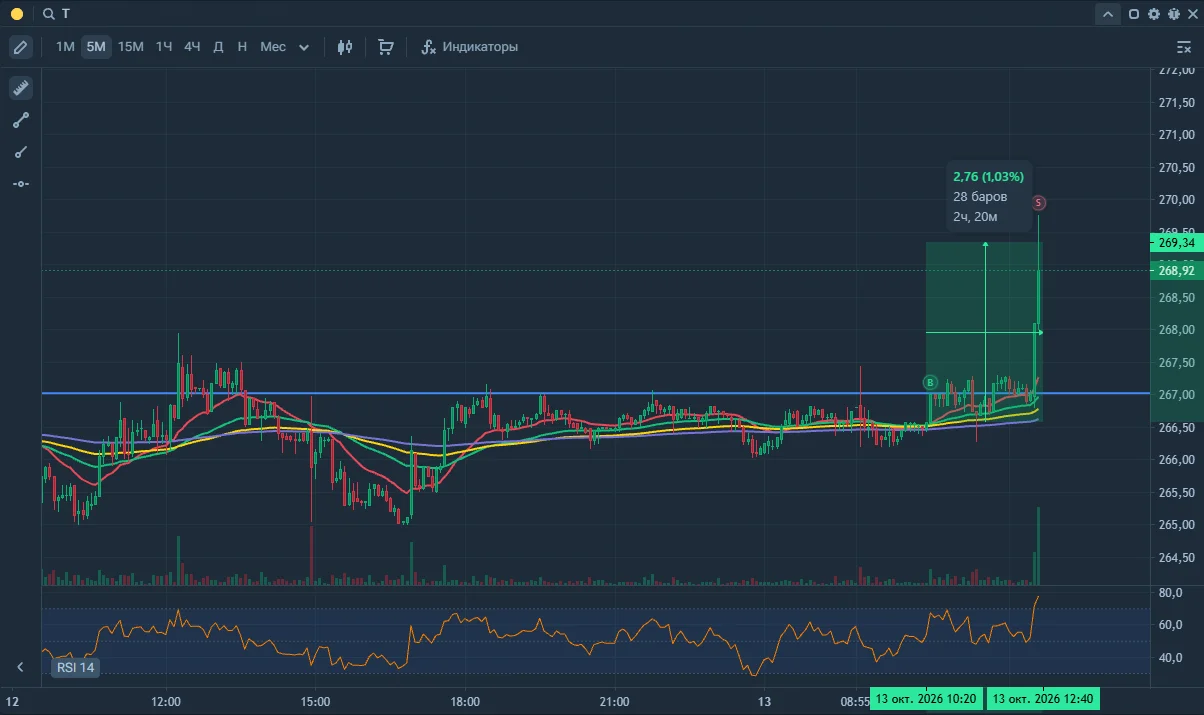This screenshot has height=715, width=1204.
Task: Collapse the widget with the up chevron
Action: click(1107, 14)
